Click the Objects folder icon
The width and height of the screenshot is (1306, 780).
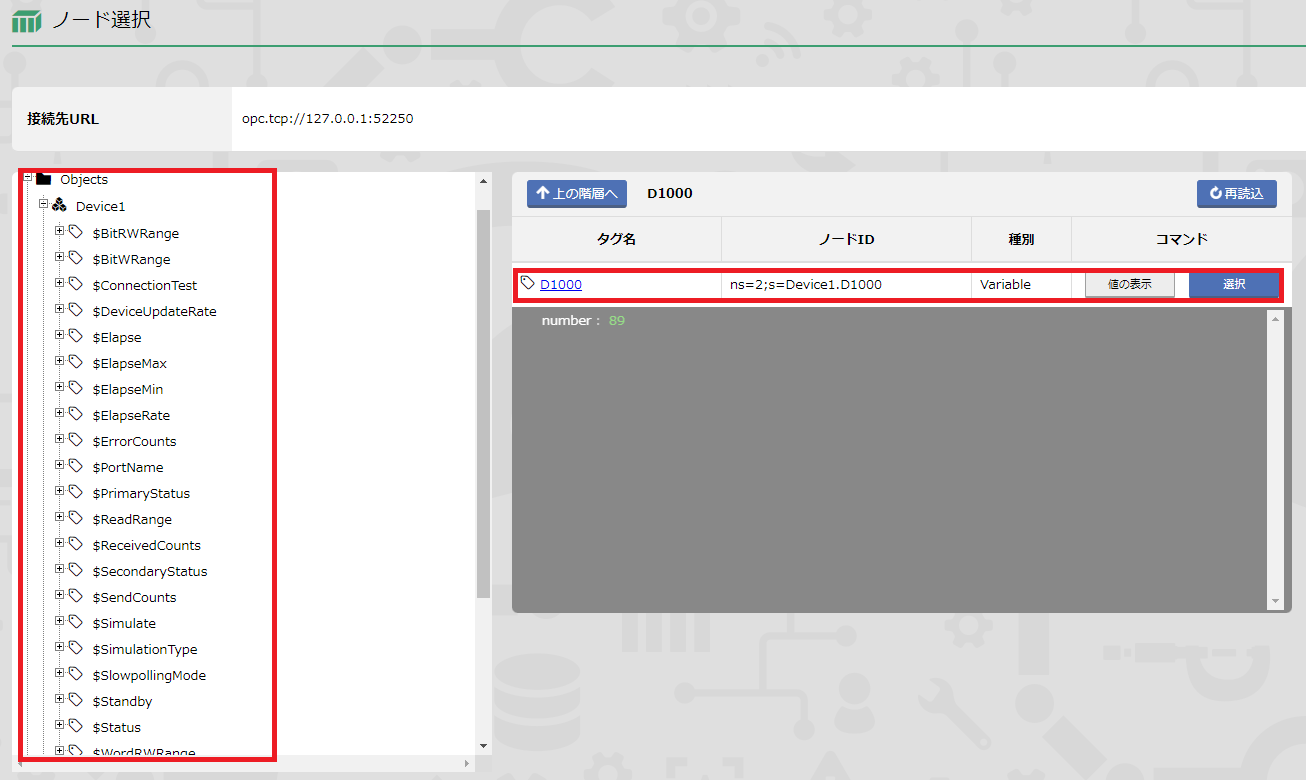click(x=43, y=180)
